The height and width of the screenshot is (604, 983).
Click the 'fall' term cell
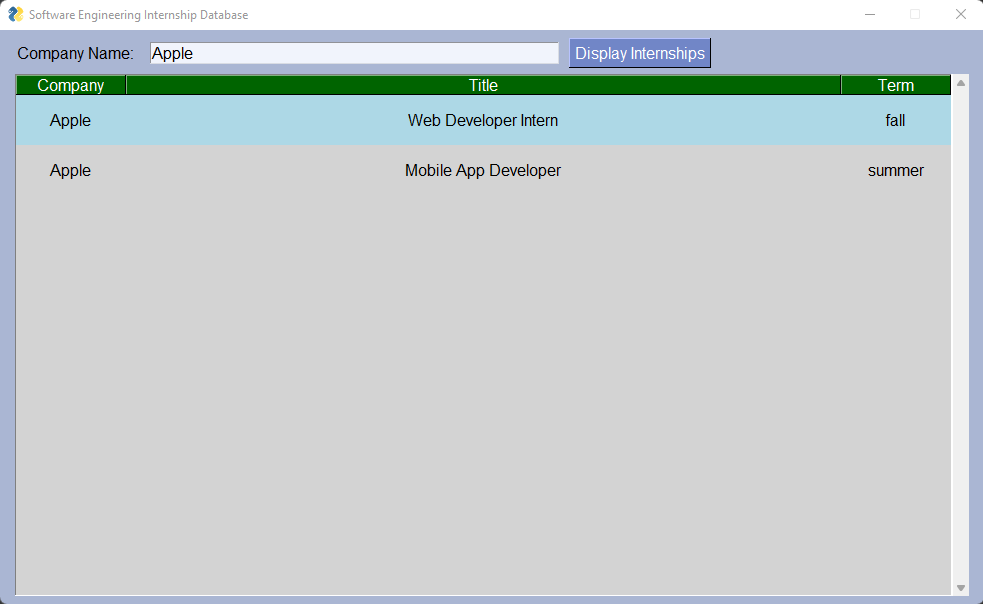point(895,120)
